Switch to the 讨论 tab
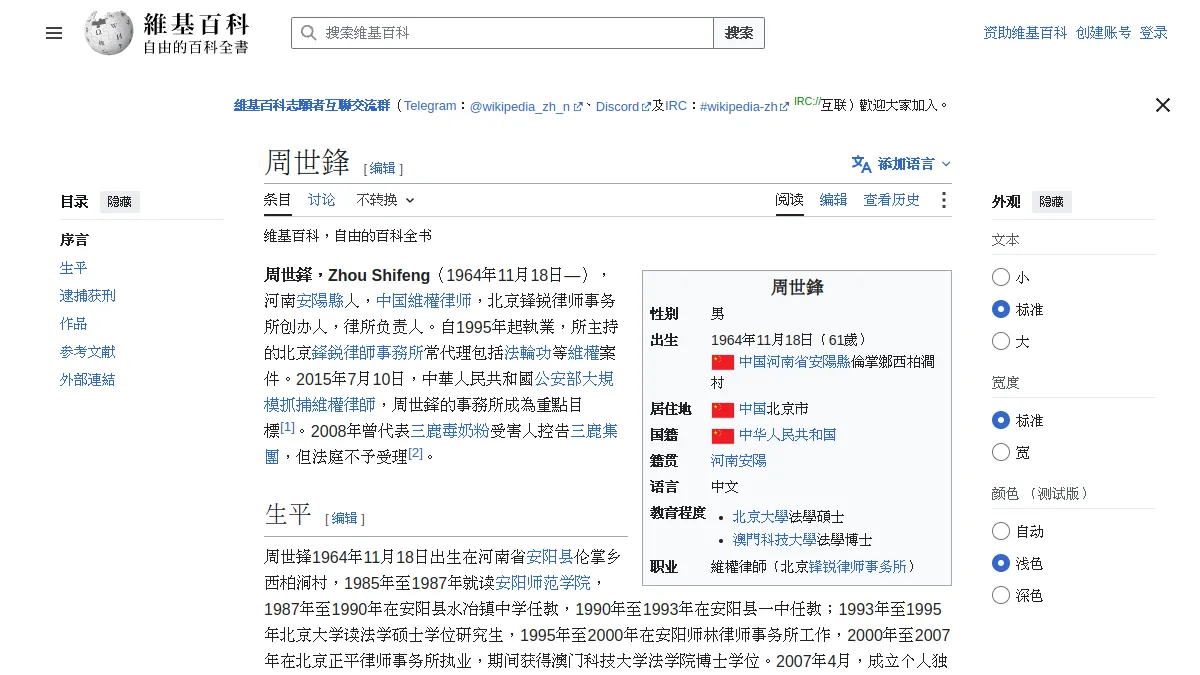Screen dimensions: 1200x675 322,200
